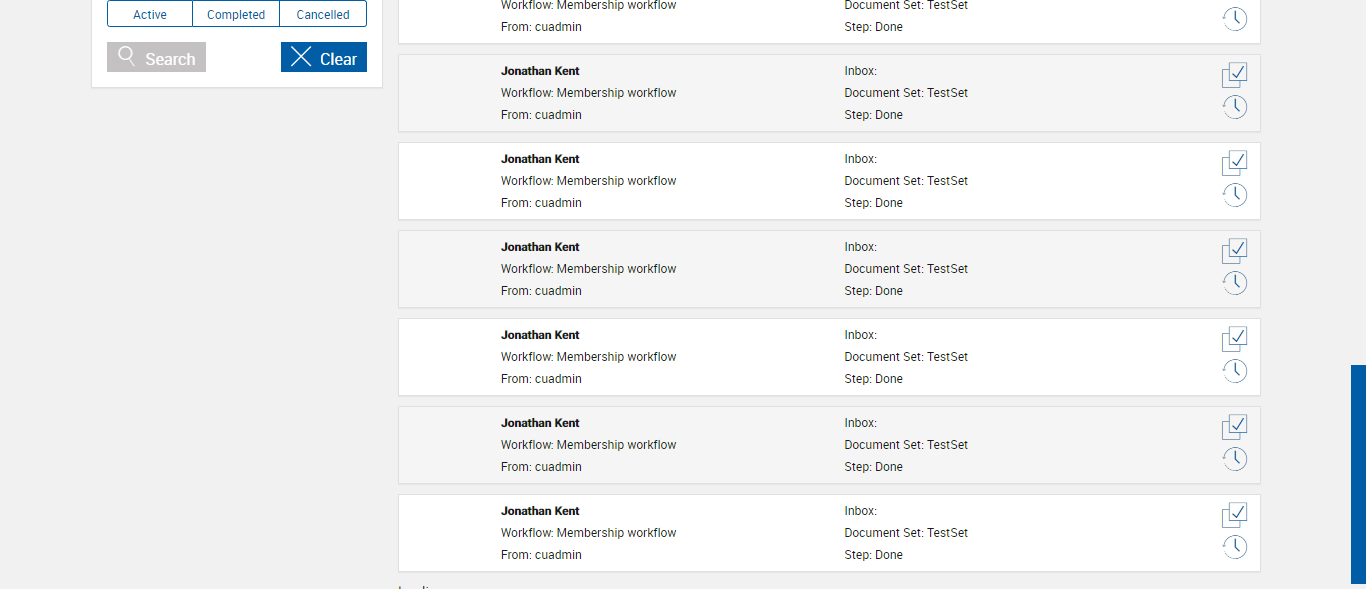Click the blue Clear button
1366x589 pixels.
click(x=324, y=58)
